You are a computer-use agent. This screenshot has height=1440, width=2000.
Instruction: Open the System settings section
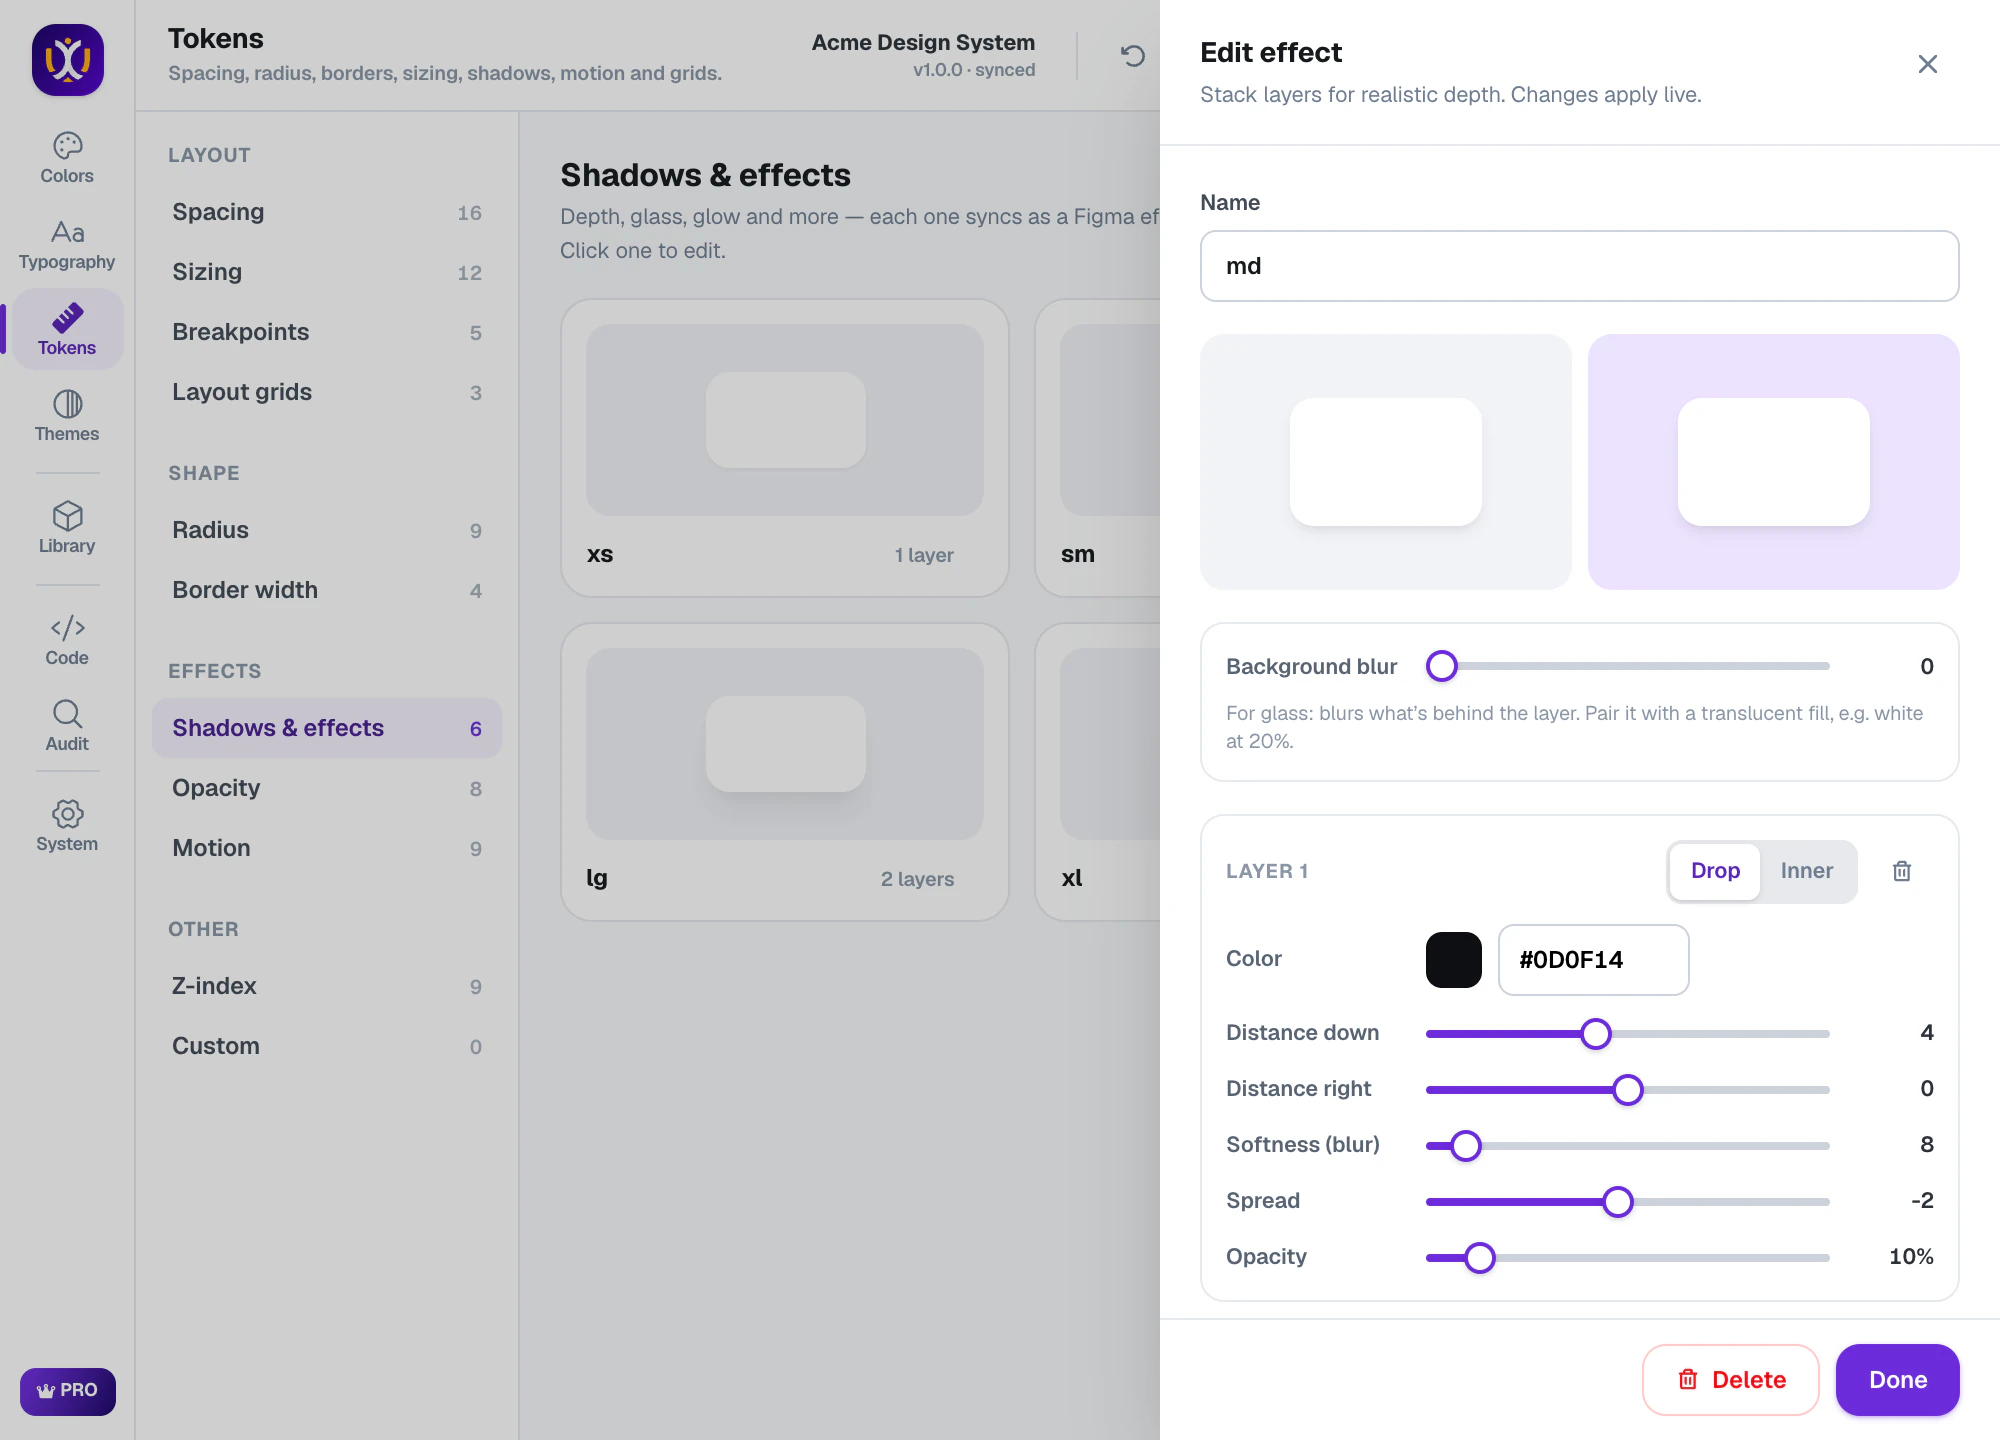[67, 826]
